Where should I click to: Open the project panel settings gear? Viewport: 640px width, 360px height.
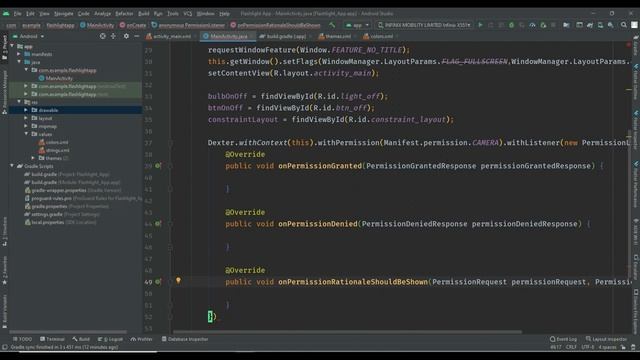(126, 36)
